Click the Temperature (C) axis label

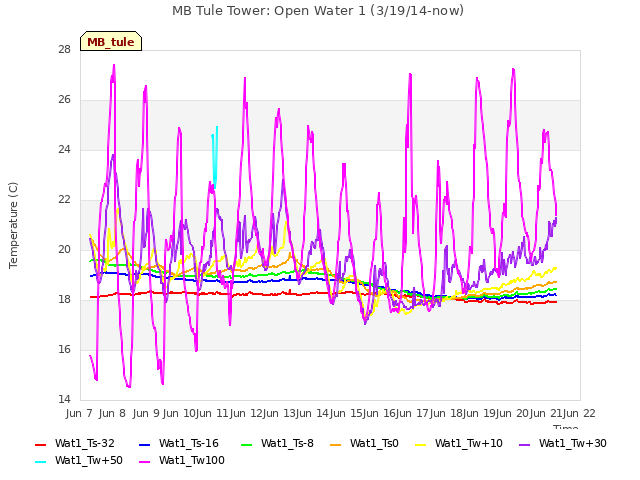13,225
